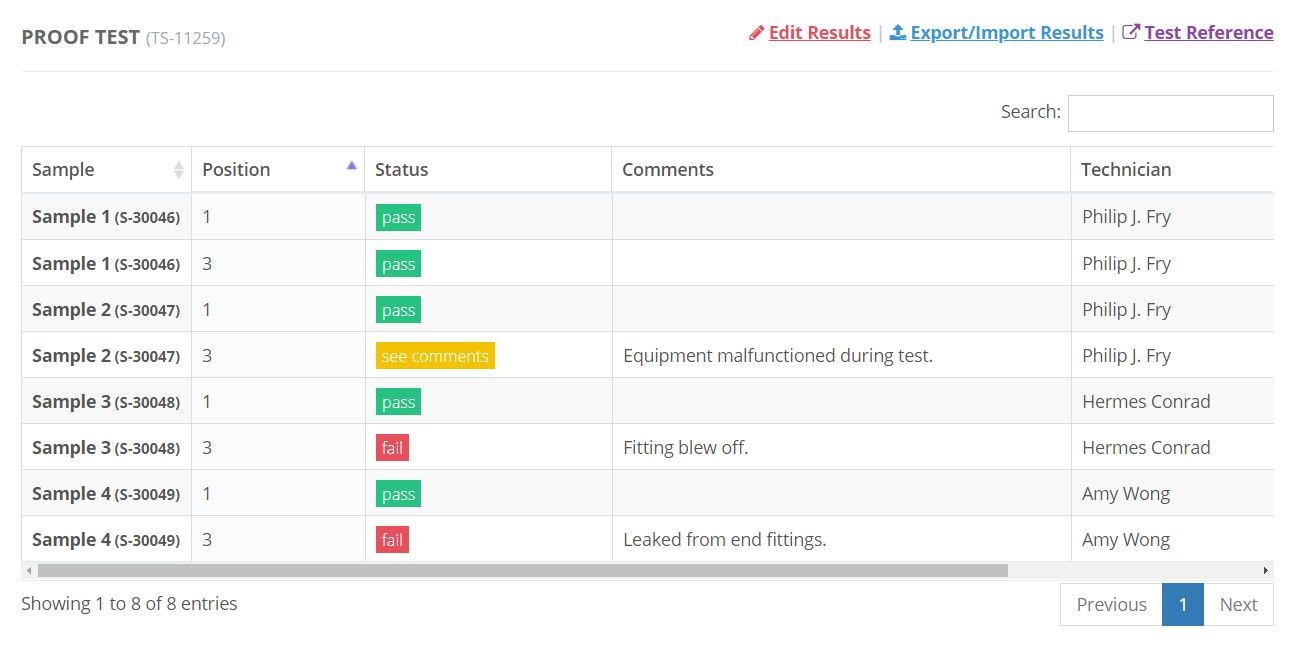Click the Status column header
This screenshot has width=1295, height=653.
401,170
